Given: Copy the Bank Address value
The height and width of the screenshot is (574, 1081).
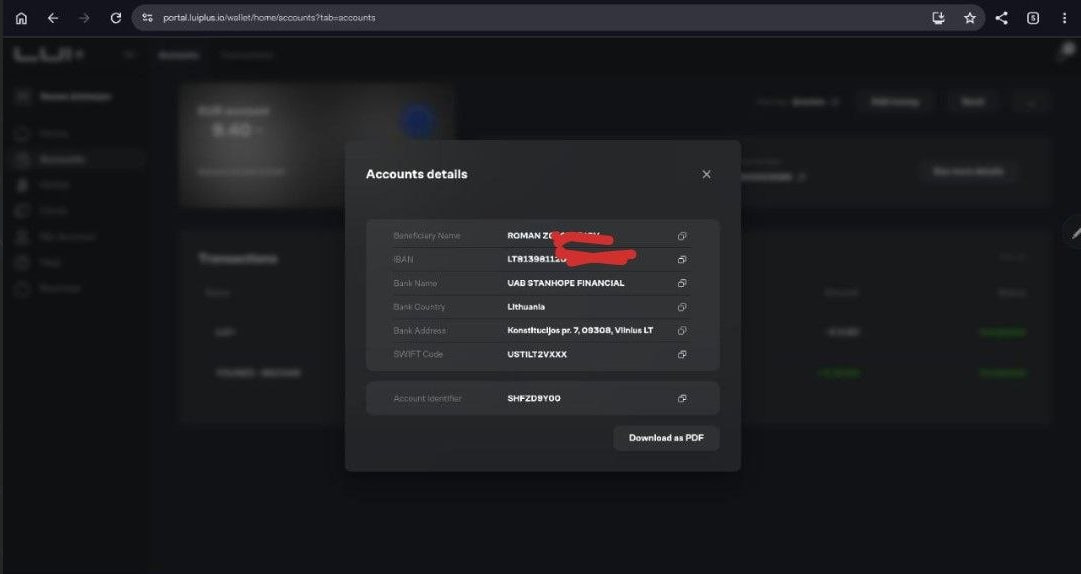Looking at the screenshot, I should click(x=682, y=331).
